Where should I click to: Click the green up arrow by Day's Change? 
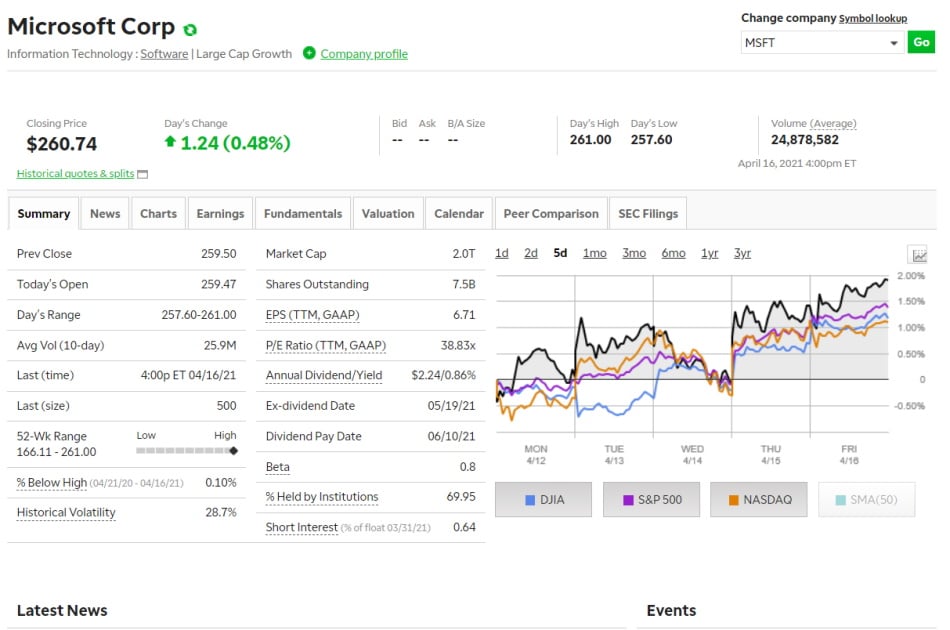pos(170,142)
